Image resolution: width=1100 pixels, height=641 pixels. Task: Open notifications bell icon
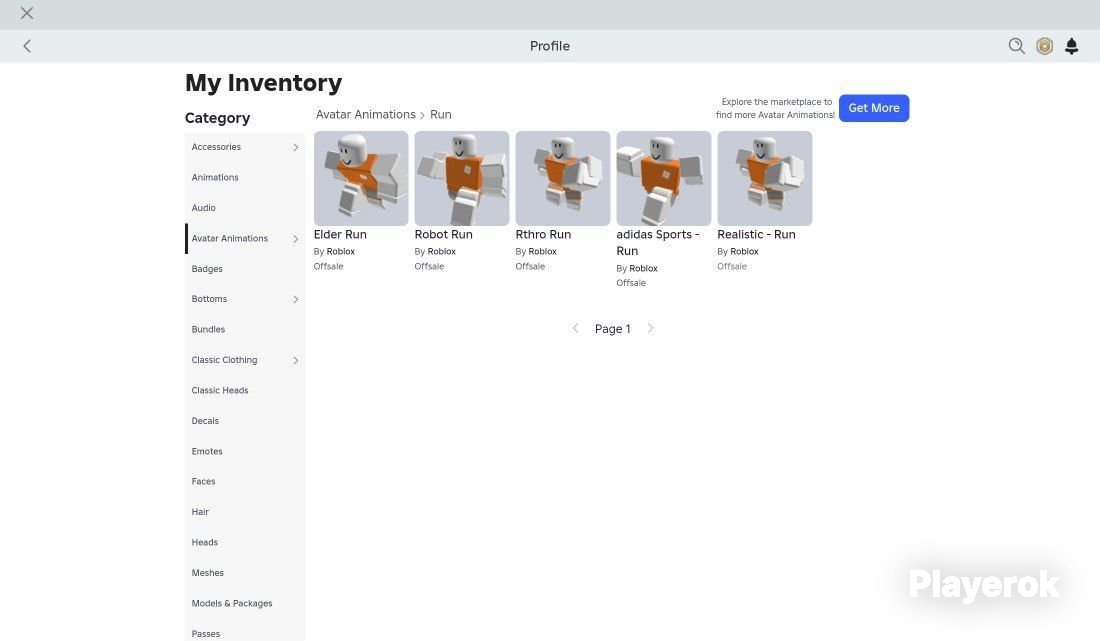1071,46
